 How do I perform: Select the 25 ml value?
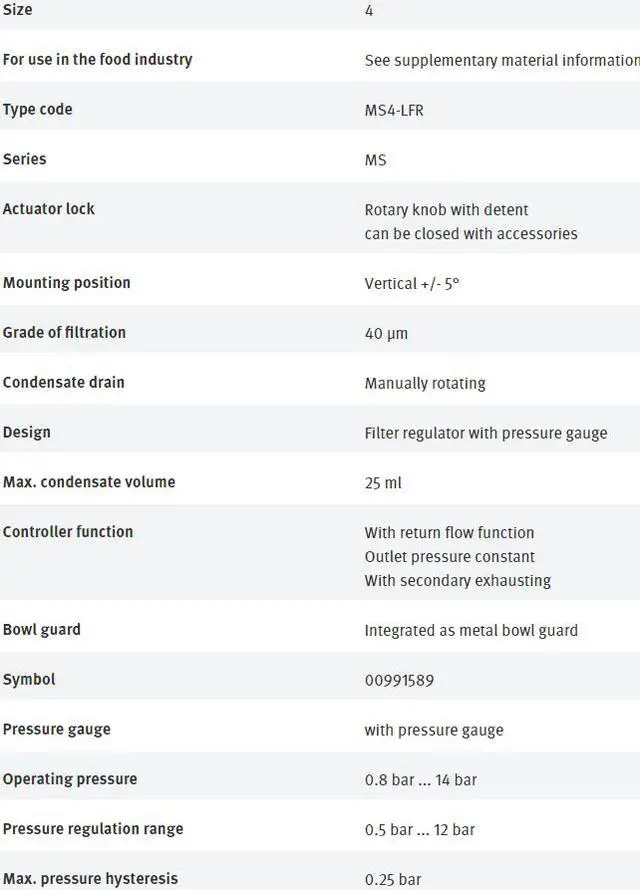[383, 483]
